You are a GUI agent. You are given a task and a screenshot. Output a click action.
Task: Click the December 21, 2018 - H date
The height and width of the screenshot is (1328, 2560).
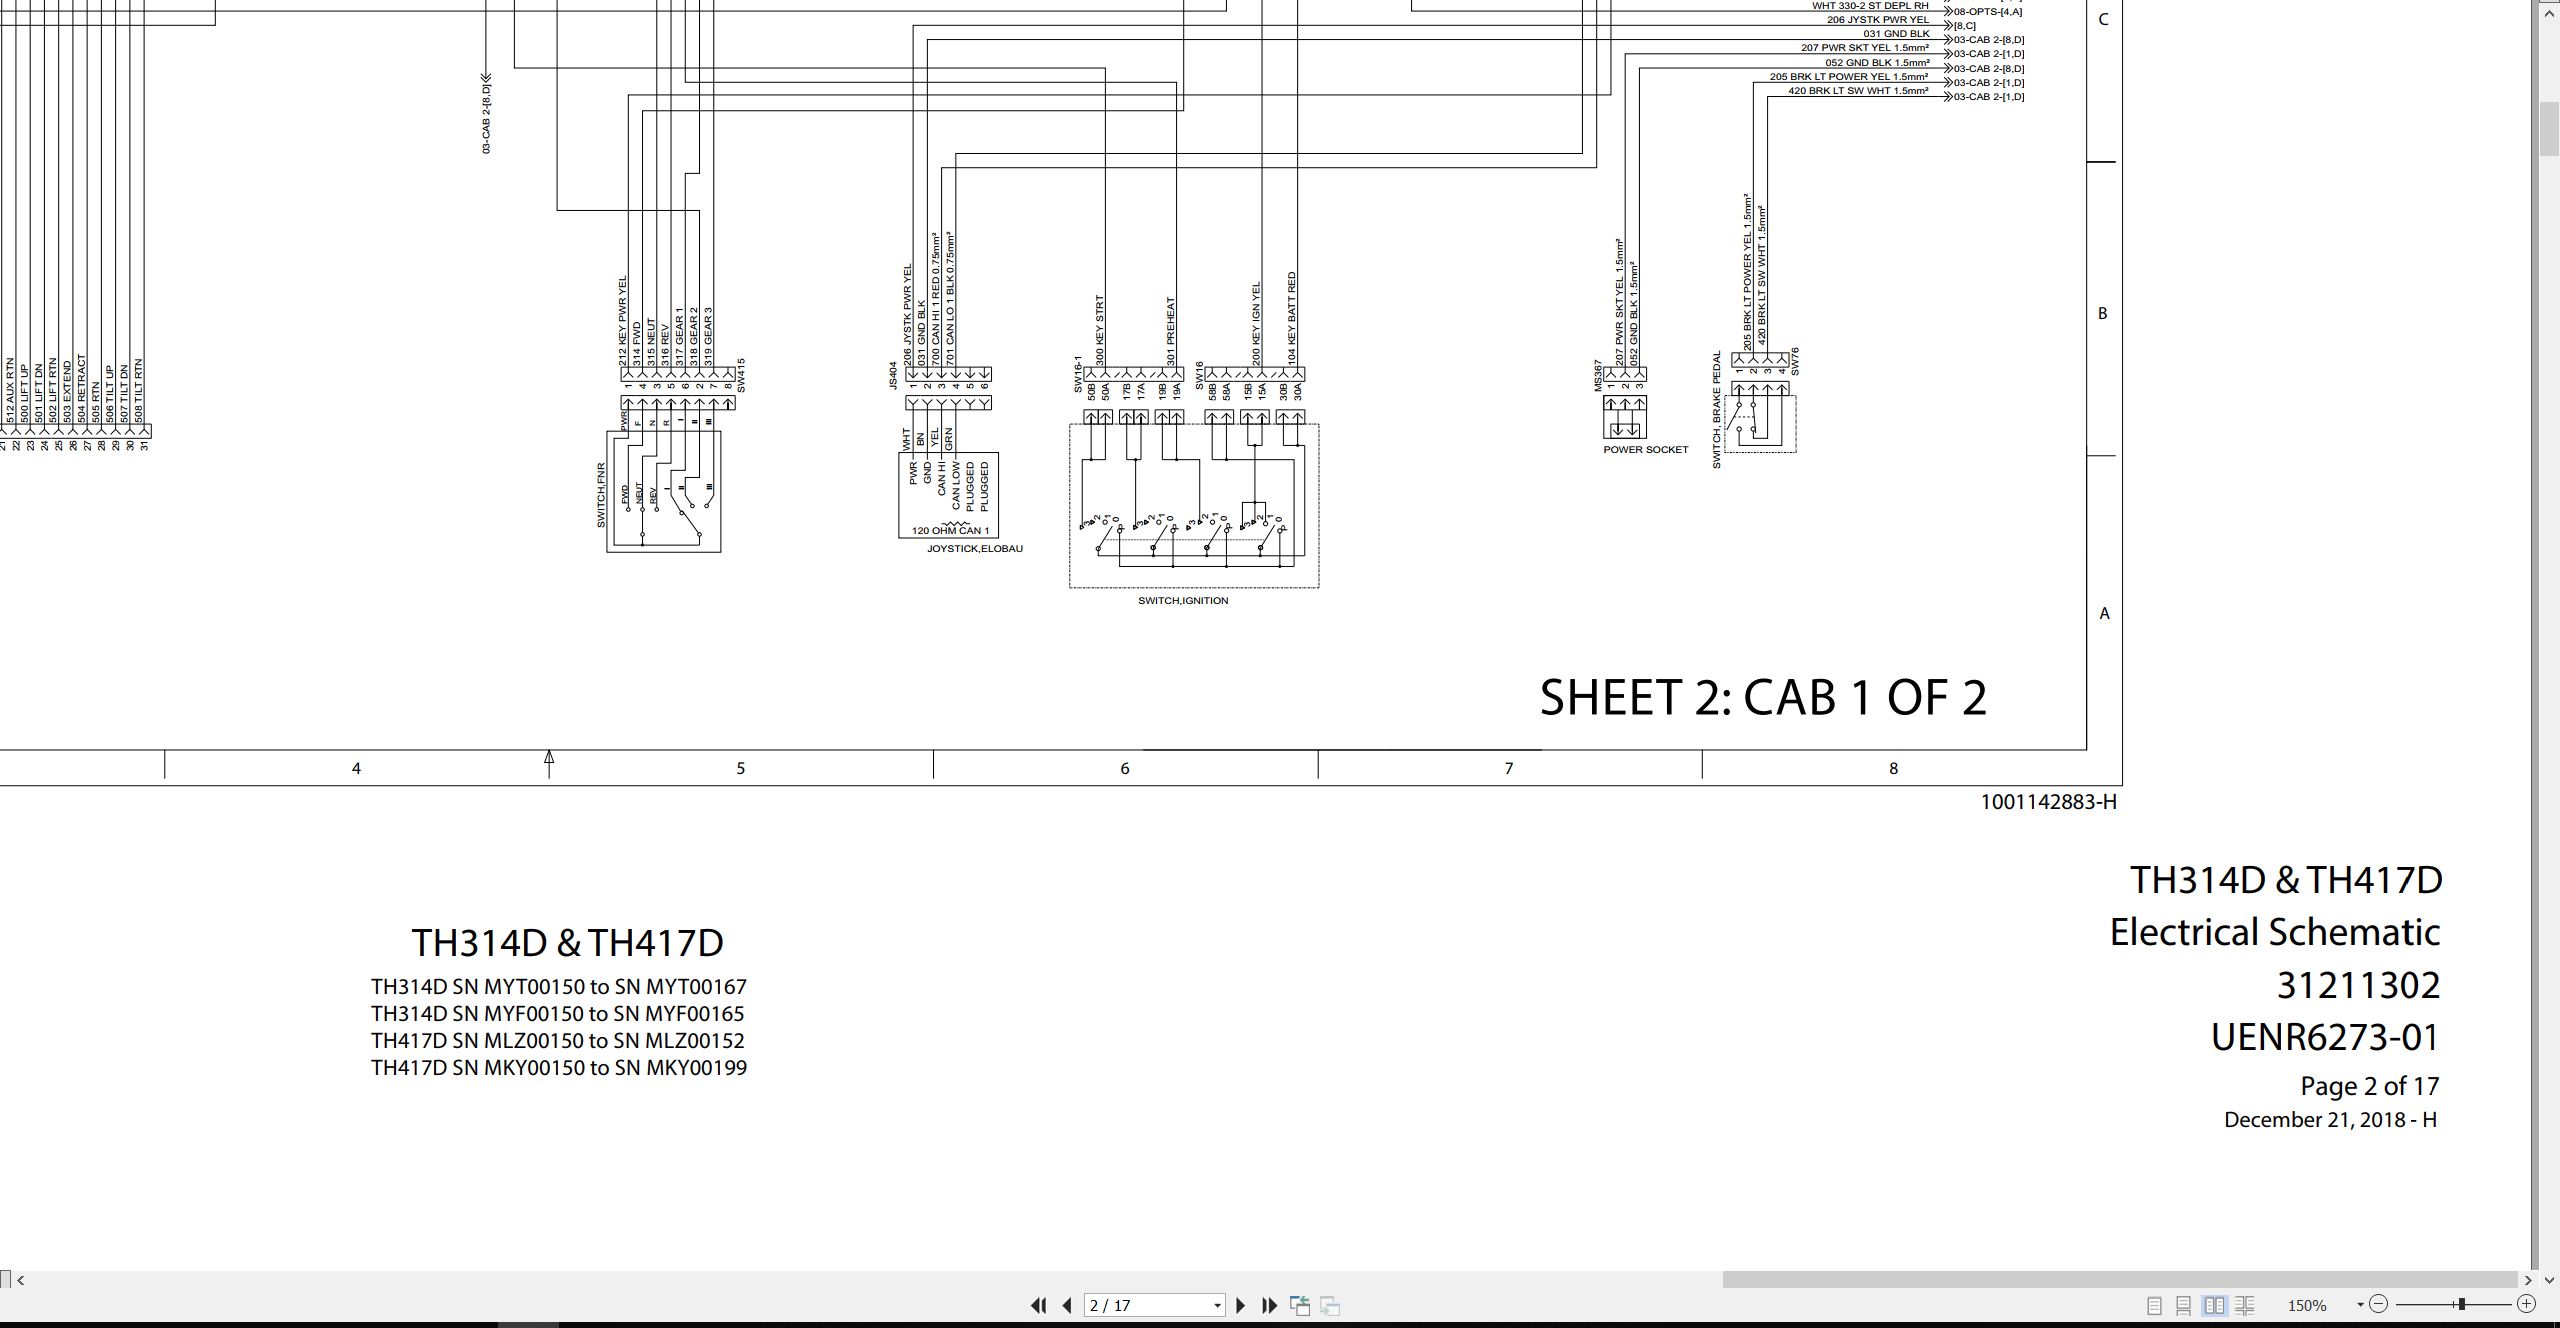point(2331,1120)
